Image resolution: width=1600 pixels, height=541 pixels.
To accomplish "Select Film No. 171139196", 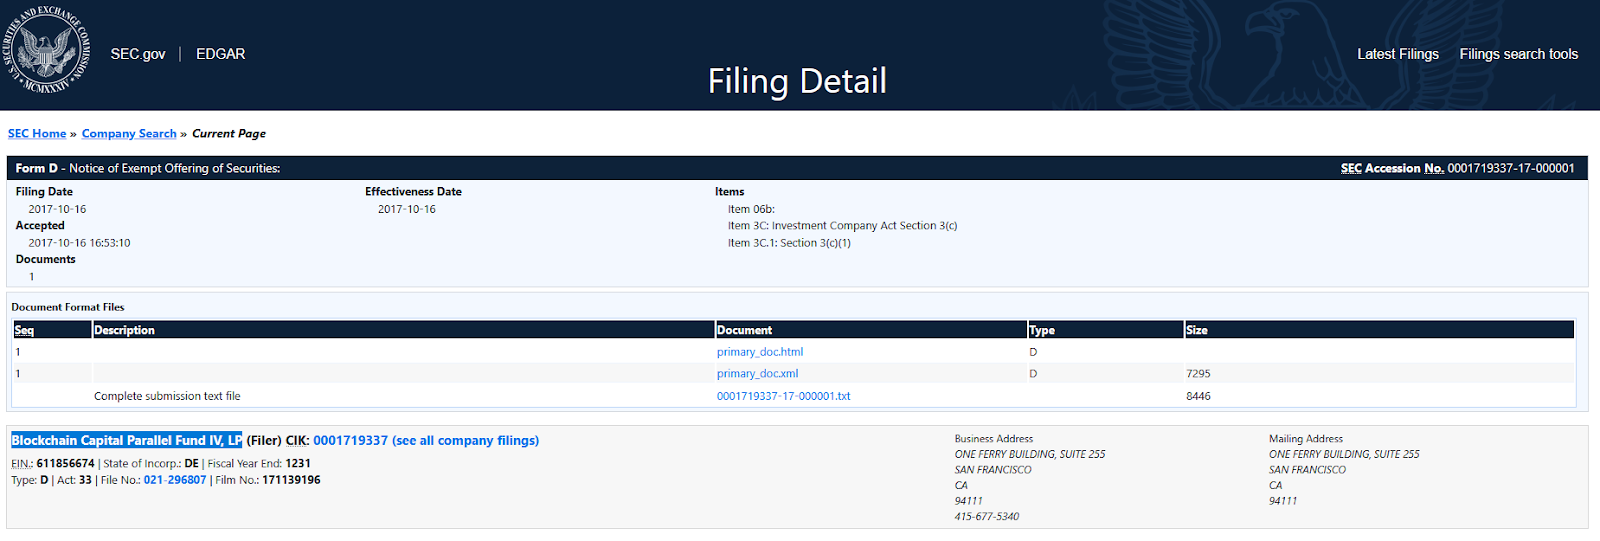I will click(x=291, y=480).
